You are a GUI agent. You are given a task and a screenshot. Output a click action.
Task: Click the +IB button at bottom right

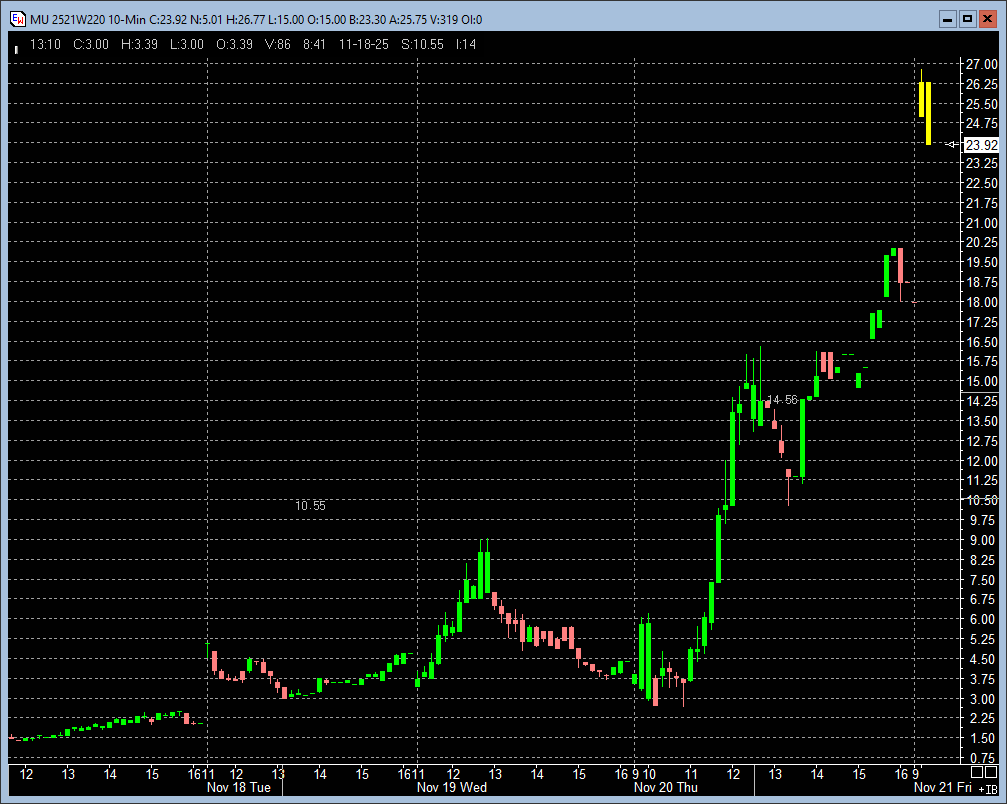tap(987, 788)
